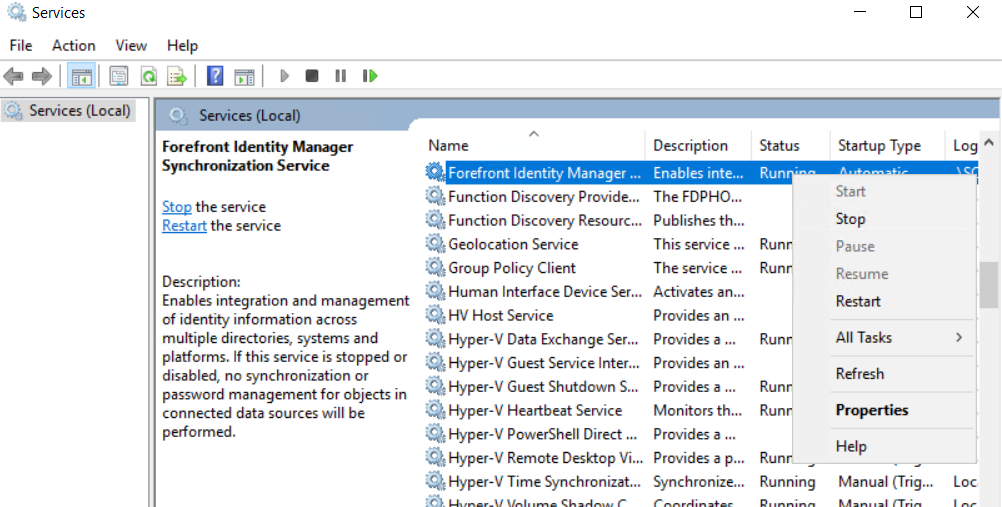Sort by the Description column header
This screenshot has width=1002, height=507.
tap(698, 145)
